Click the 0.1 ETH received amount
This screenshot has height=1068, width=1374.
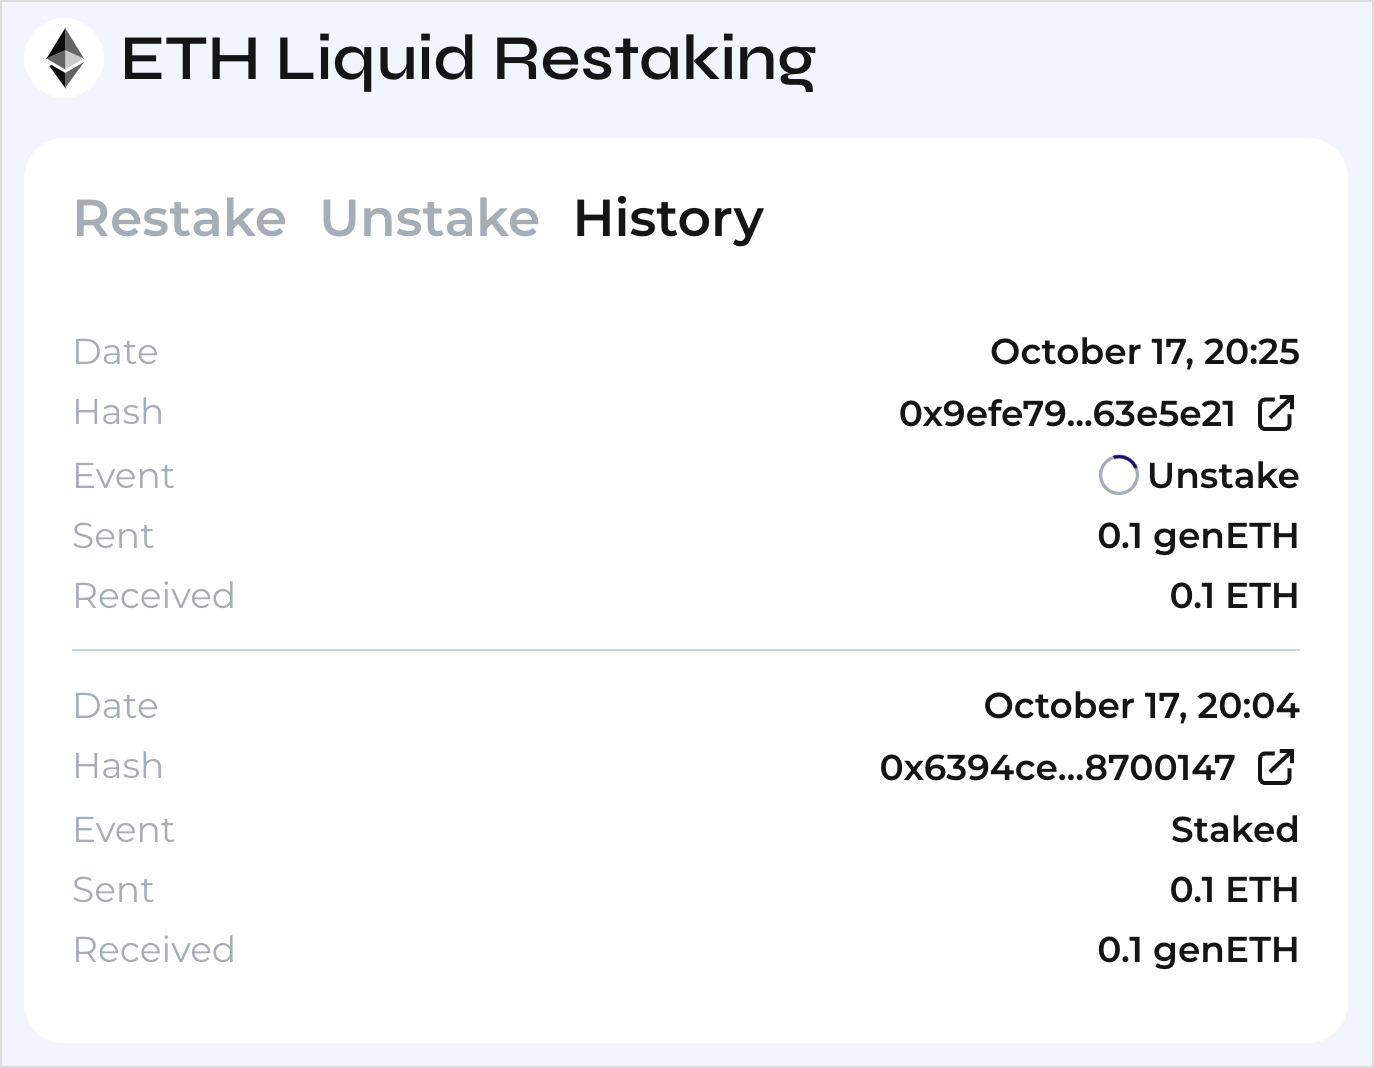[1234, 596]
